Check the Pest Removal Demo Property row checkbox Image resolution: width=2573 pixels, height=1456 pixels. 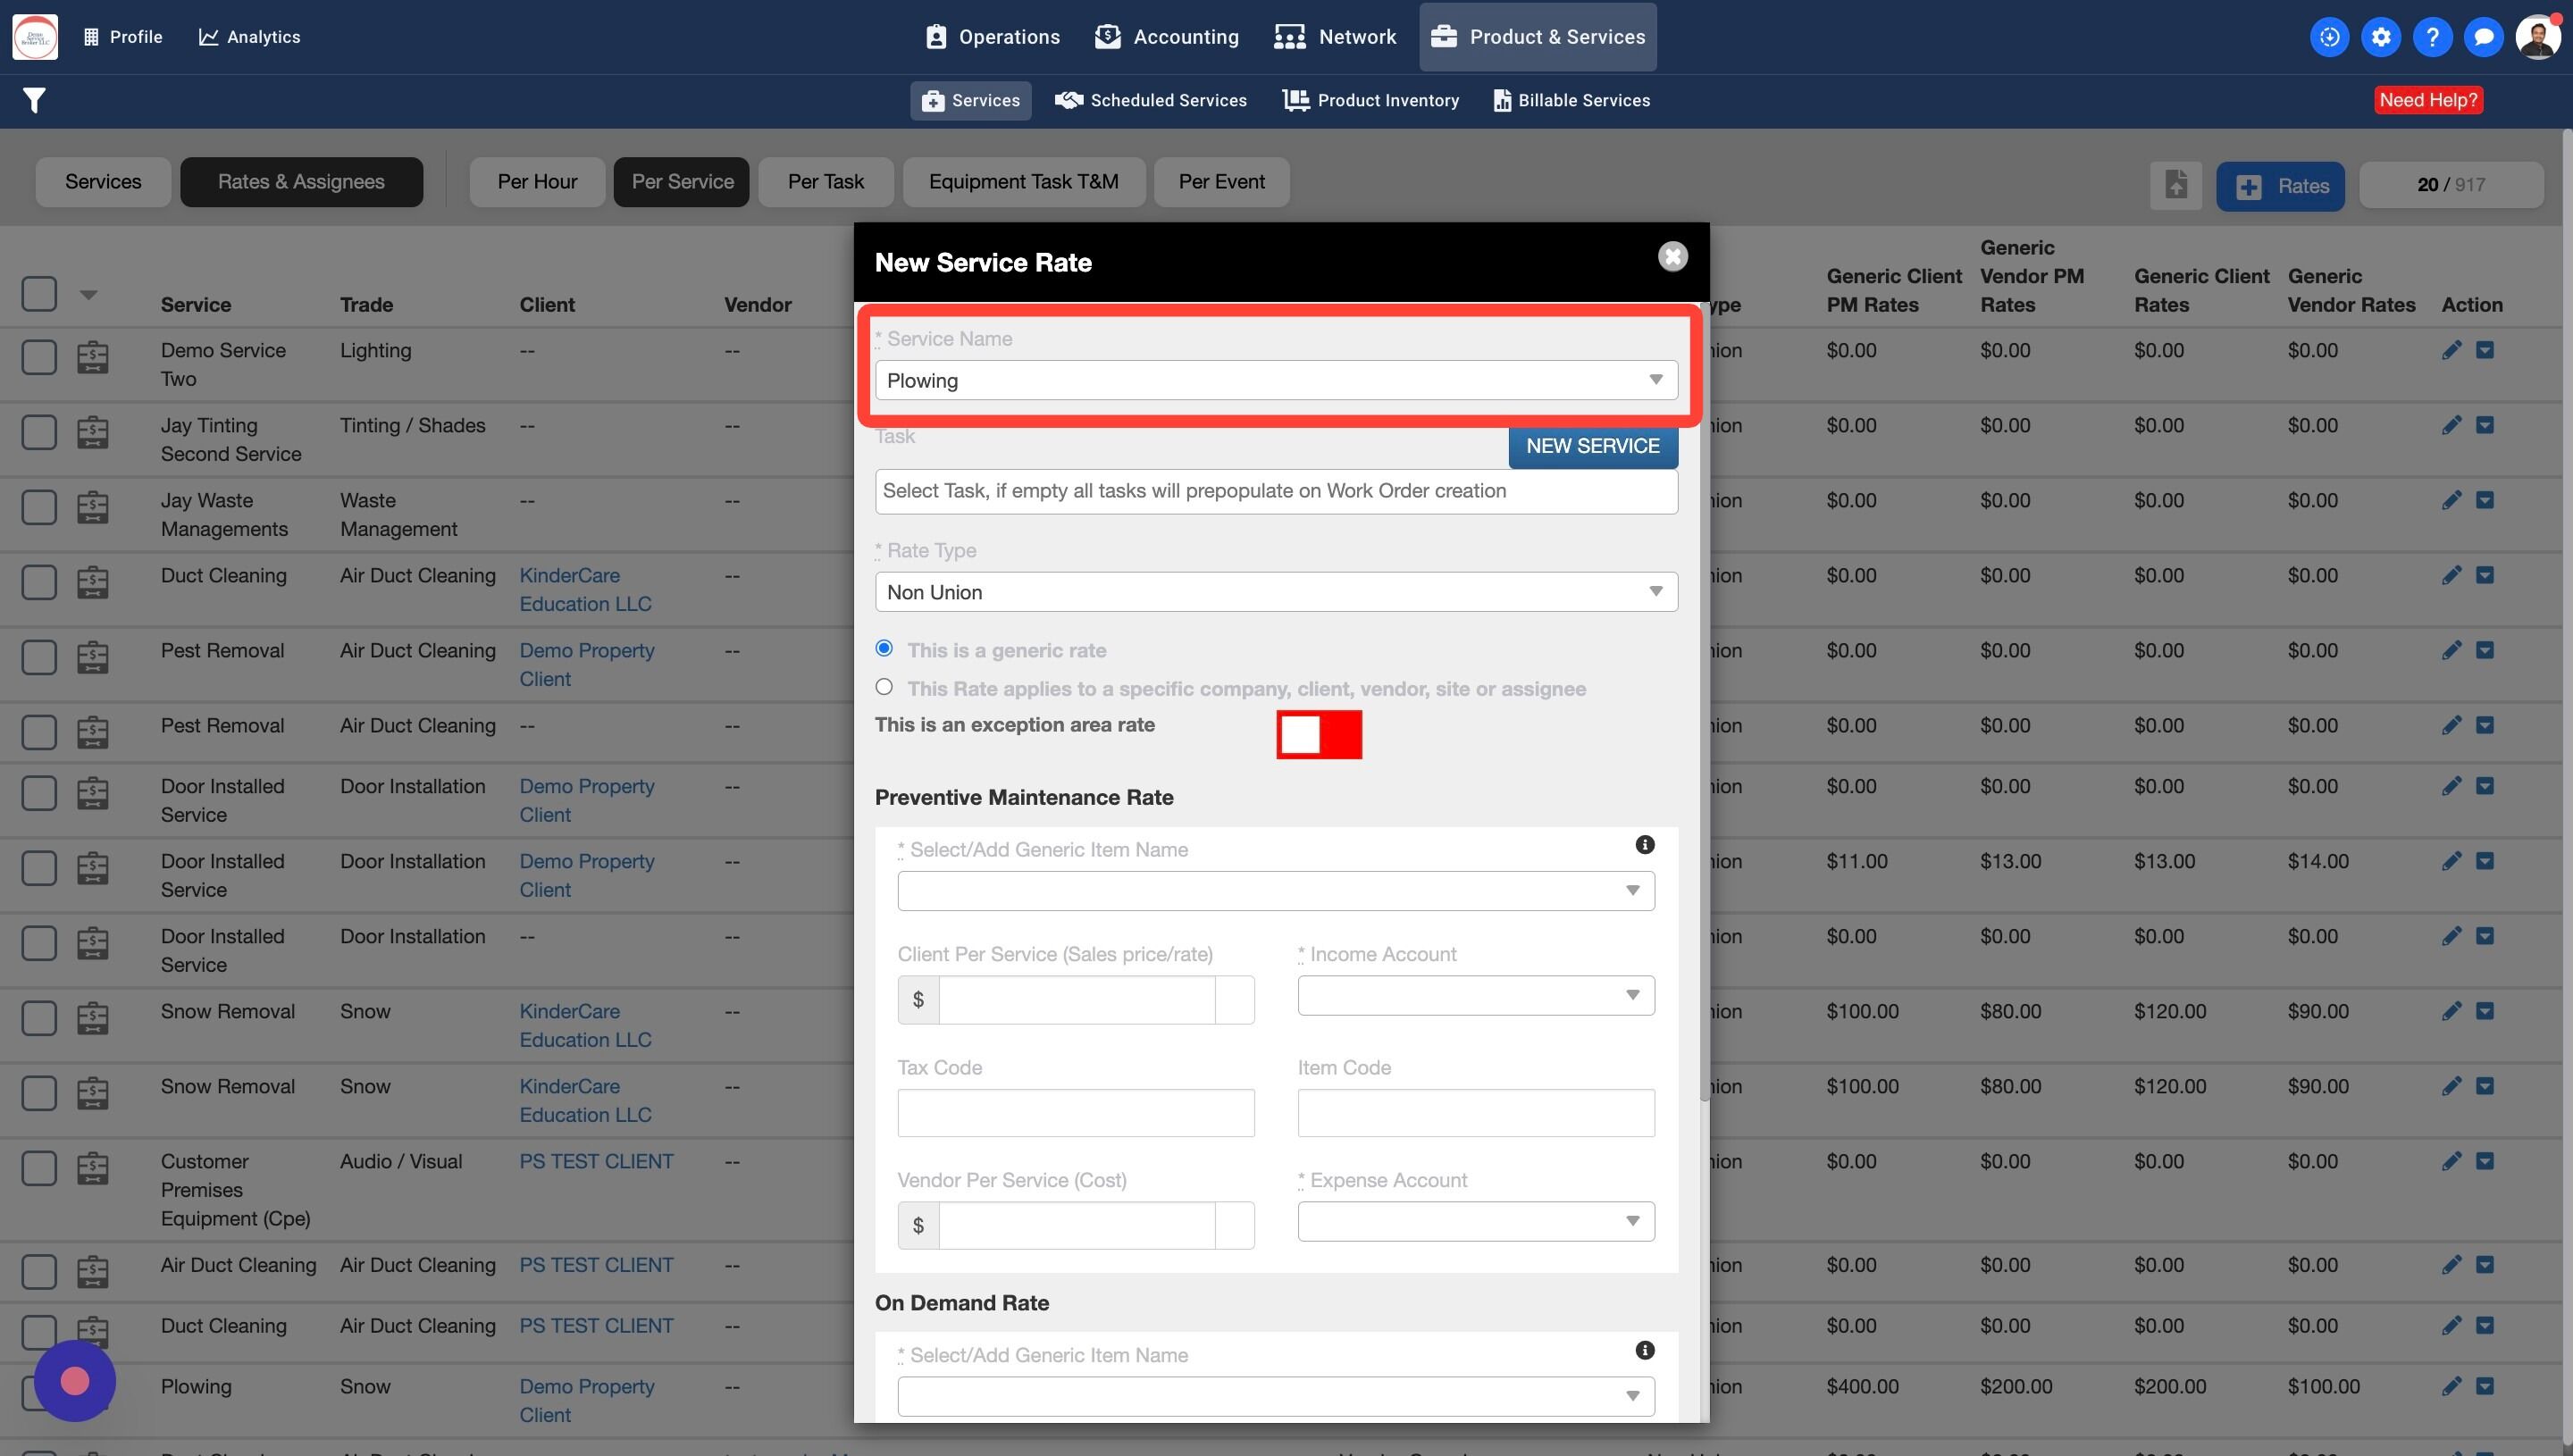point(39,657)
